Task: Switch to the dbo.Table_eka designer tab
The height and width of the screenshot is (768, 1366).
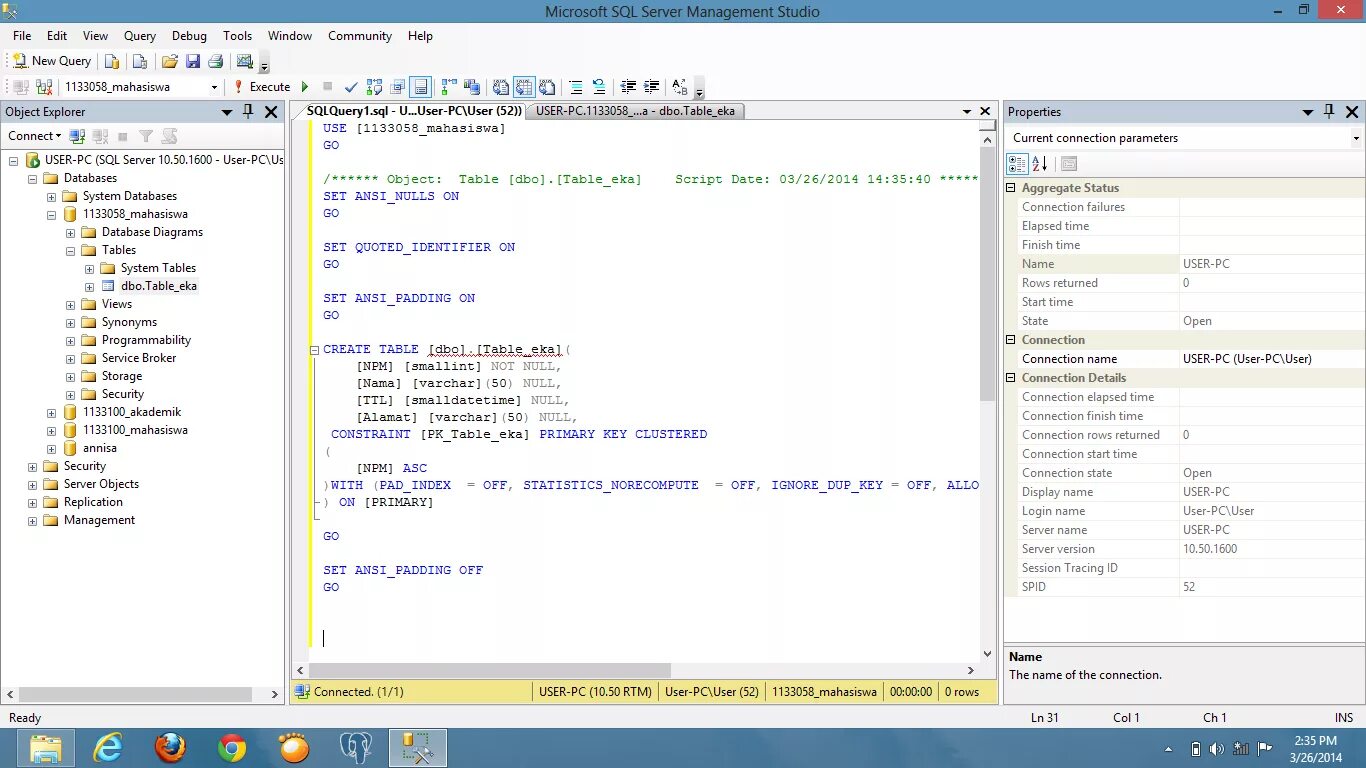Action: (x=635, y=111)
